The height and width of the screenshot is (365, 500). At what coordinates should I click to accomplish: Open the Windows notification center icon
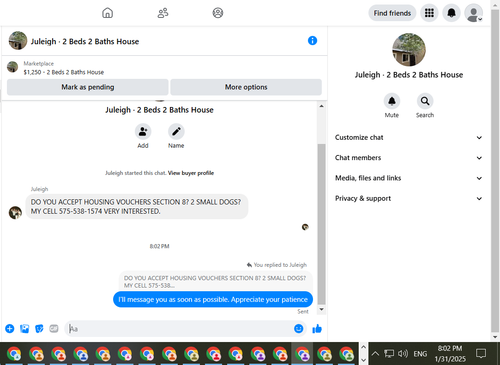pos(481,353)
